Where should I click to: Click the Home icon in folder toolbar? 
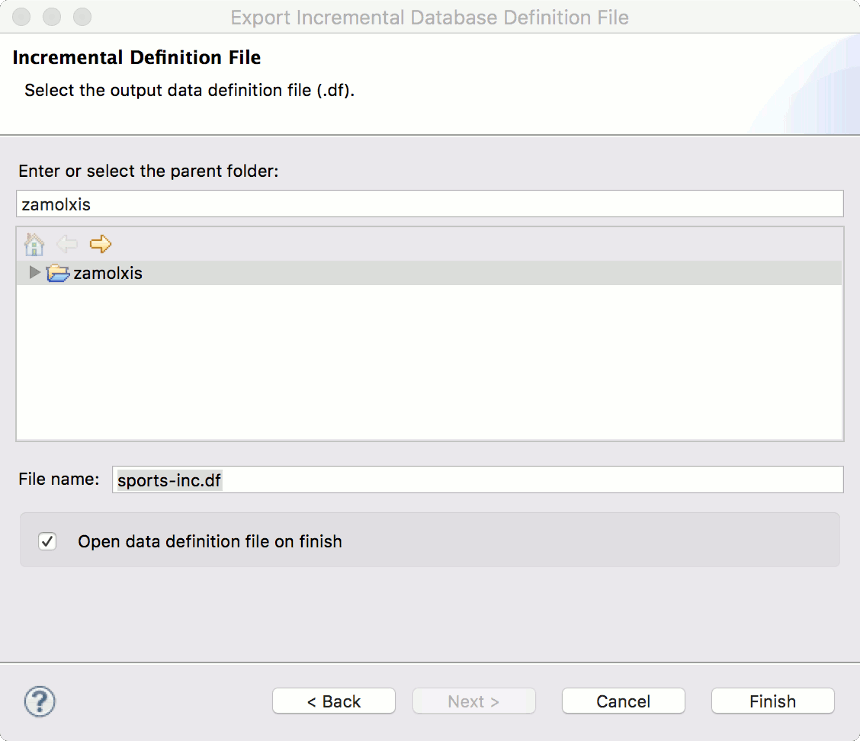[34, 244]
